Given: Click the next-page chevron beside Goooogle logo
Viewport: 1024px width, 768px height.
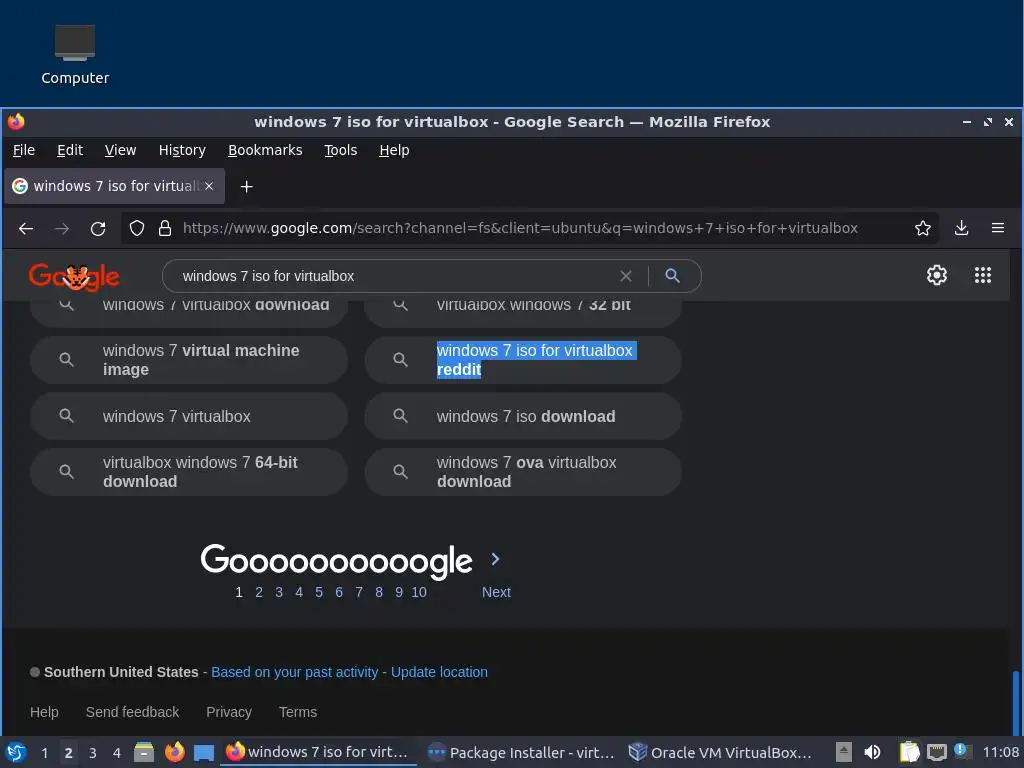Looking at the screenshot, I should coord(495,559).
